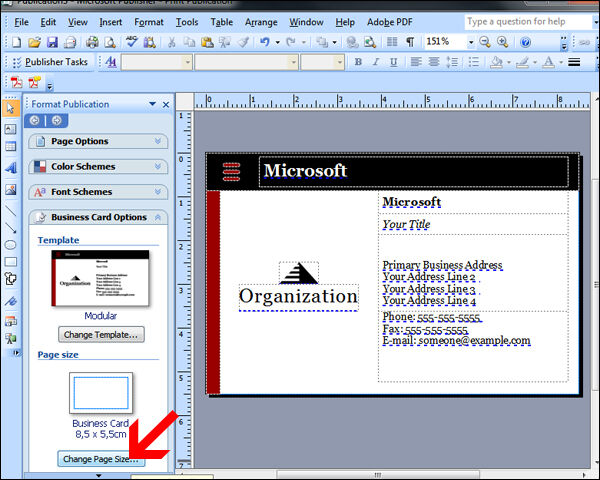Click the Change Template button
Viewport: 600px width, 480px height.
coord(101,335)
